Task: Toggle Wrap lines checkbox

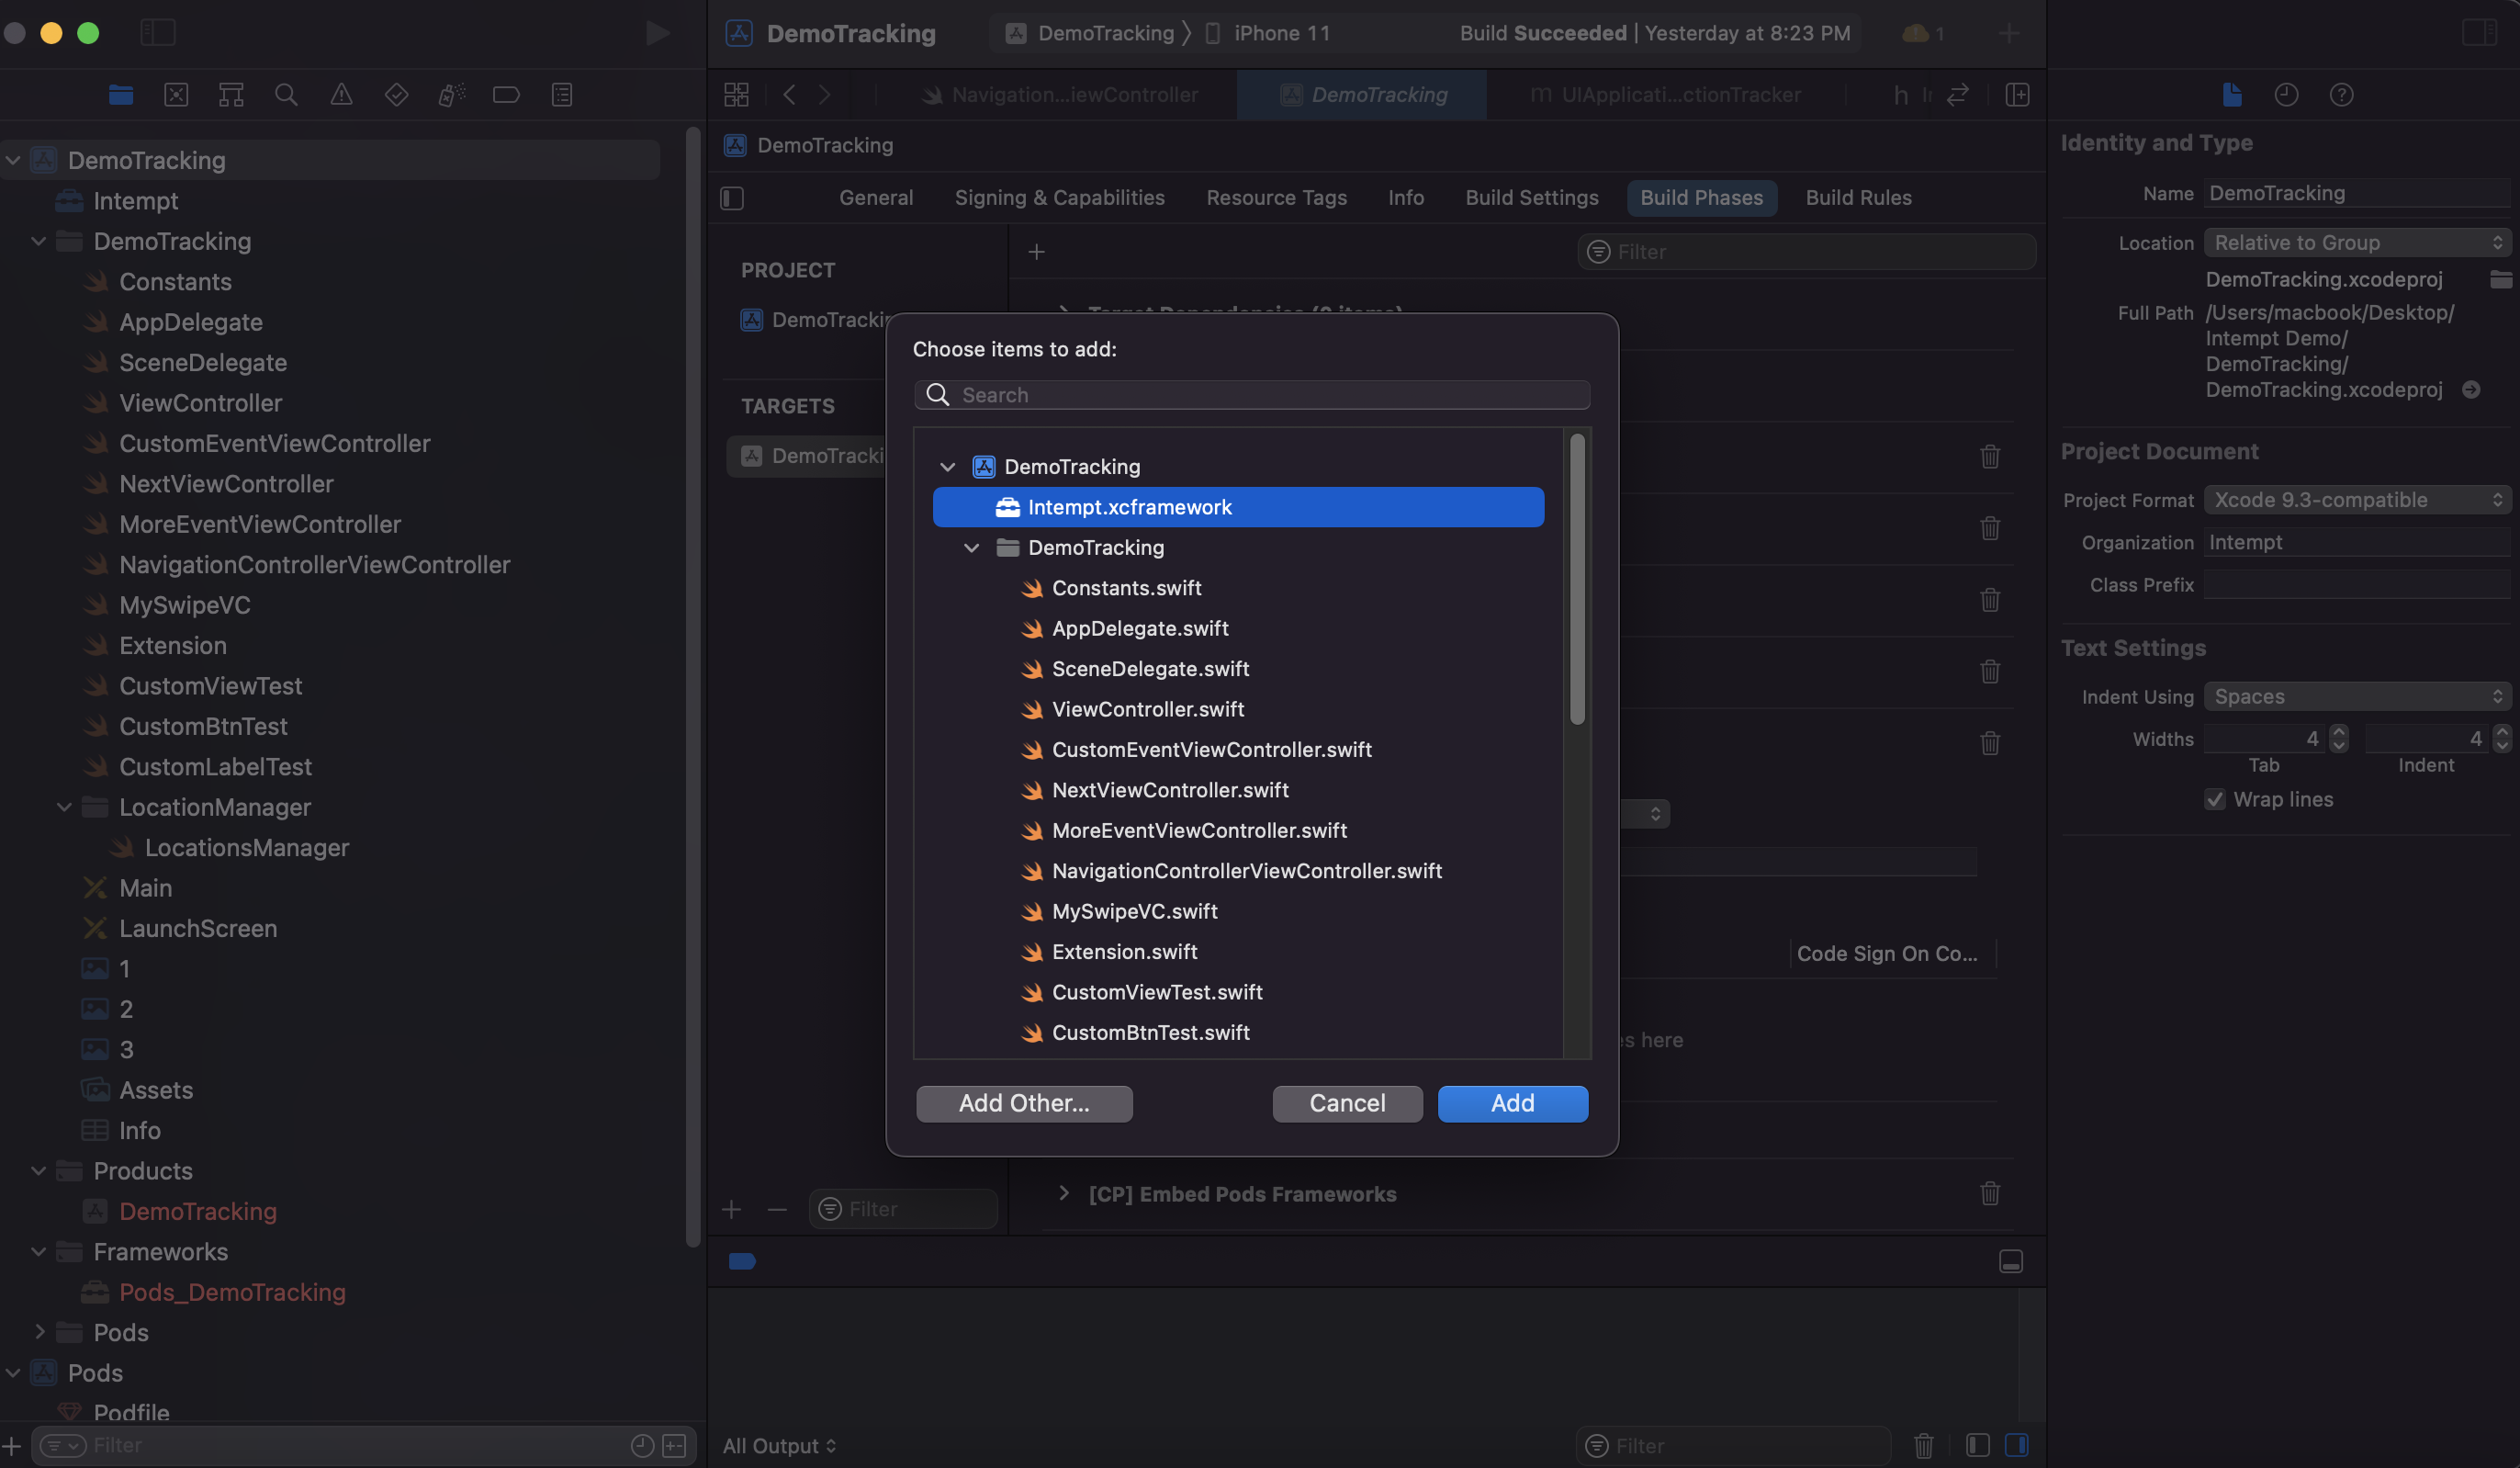Action: (2215, 799)
